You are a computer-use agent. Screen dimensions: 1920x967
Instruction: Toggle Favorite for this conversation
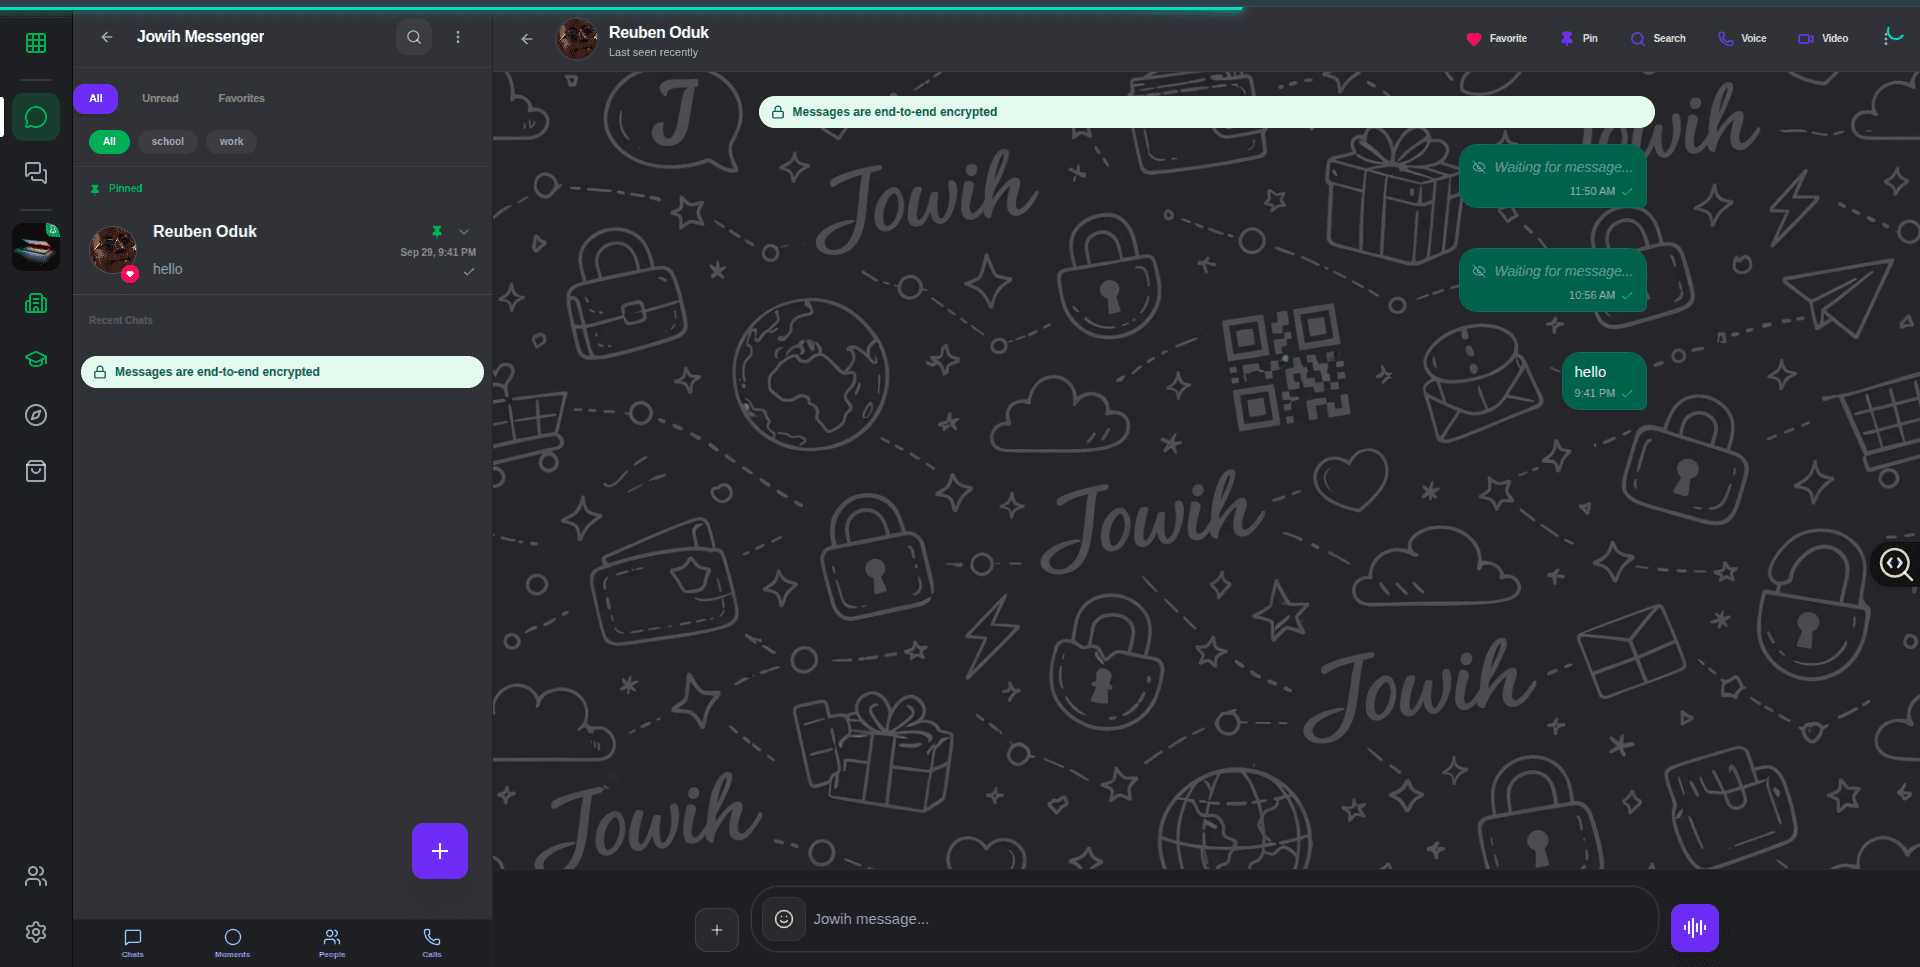(x=1496, y=38)
